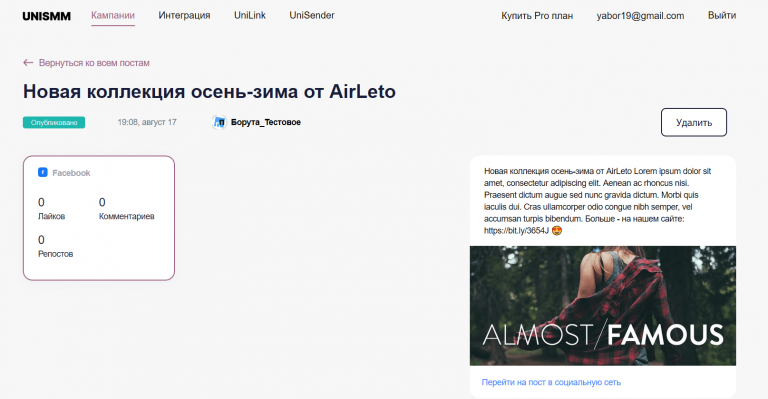Click the date 19:08, август 17
Image resolution: width=768 pixels, height=399 pixels.
(x=147, y=122)
